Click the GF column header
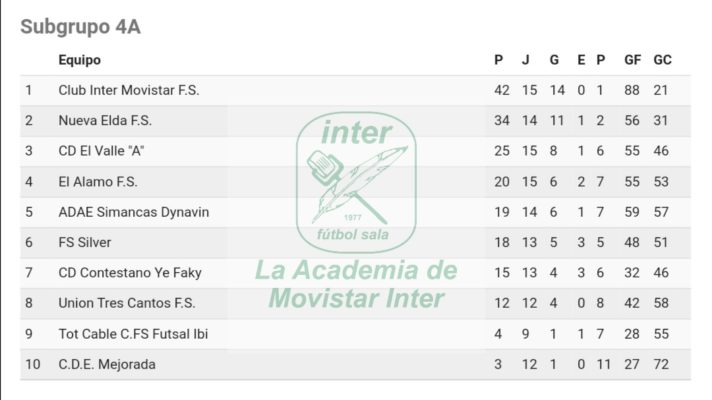712x400 pixels. coord(633,60)
